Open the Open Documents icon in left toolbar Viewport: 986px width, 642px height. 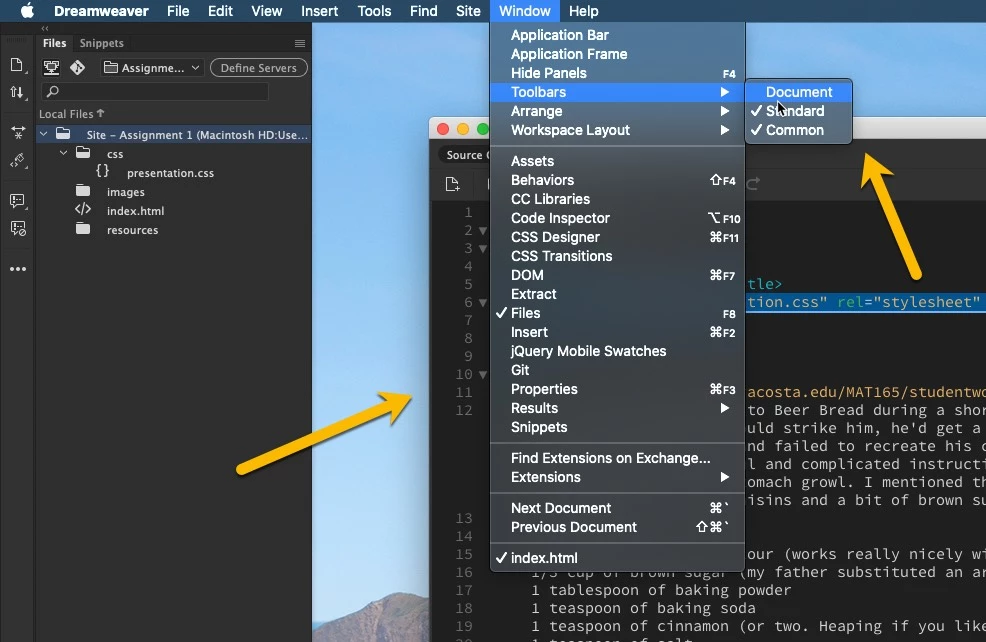pyautogui.click(x=17, y=65)
